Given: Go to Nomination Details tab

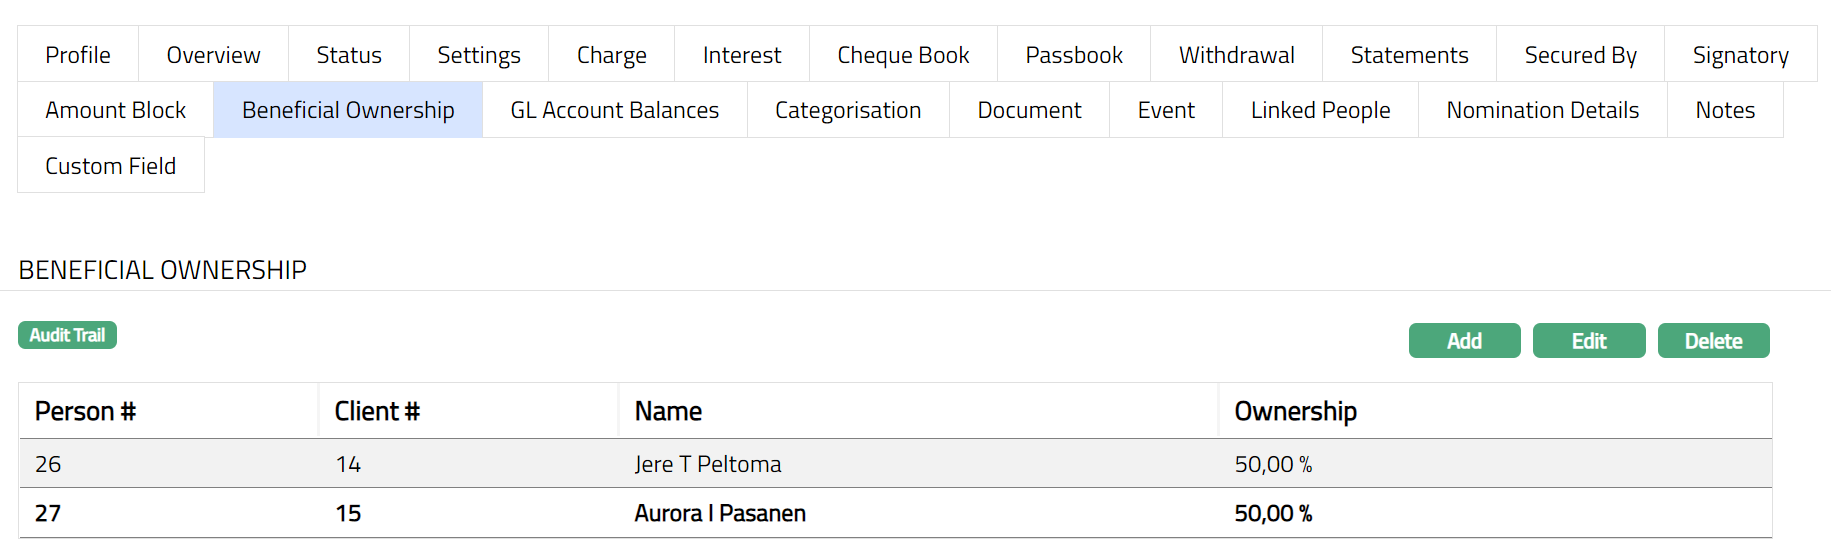Looking at the screenshot, I should pos(1542,110).
